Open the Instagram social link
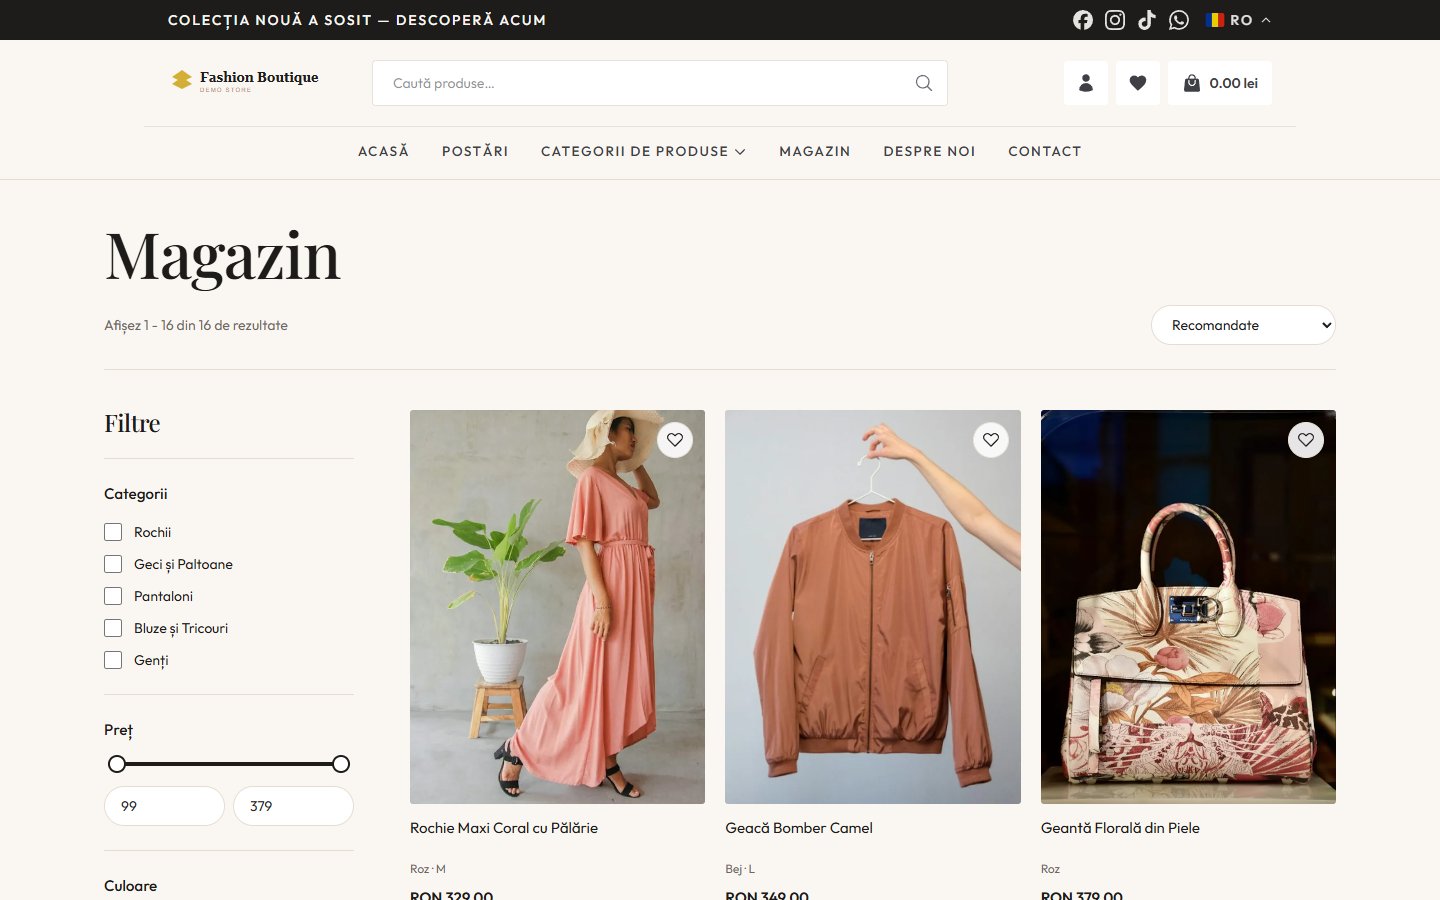Screen dimensions: 1440x900 click(x=1115, y=20)
